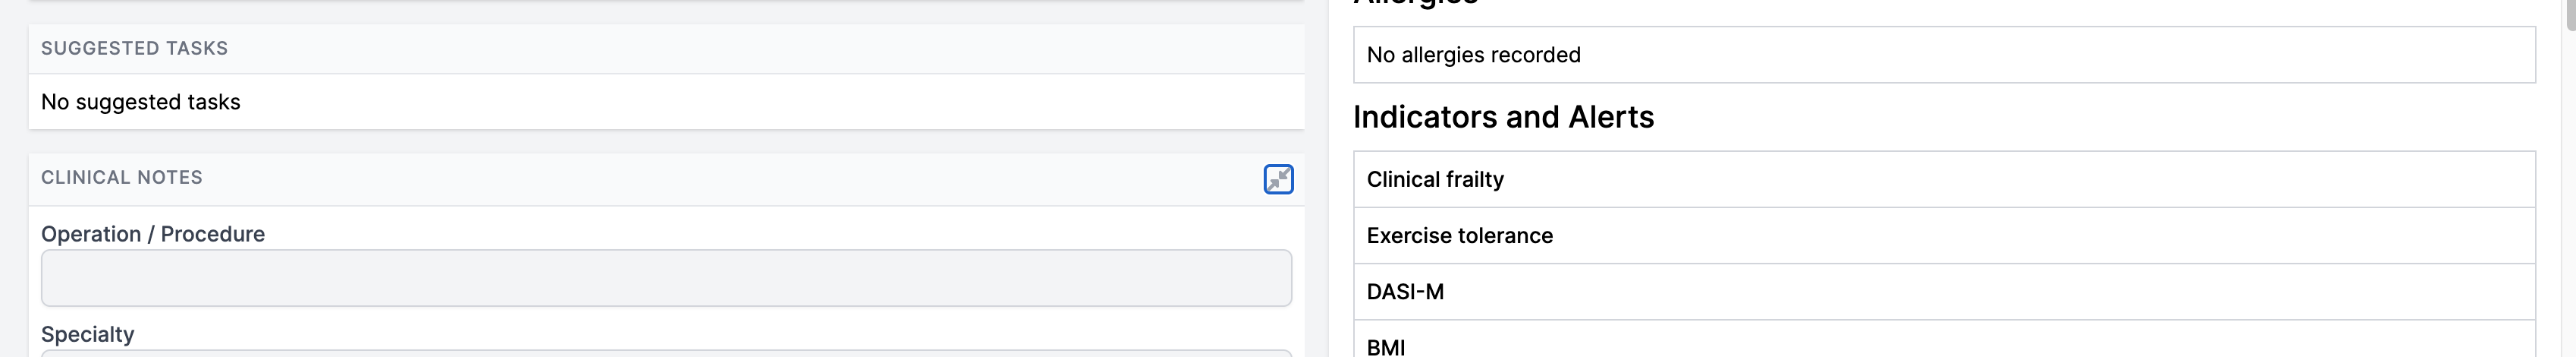Open the Exercise tolerance indicator row
The image size is (2576, 357).
click(x=1943, y=236)
